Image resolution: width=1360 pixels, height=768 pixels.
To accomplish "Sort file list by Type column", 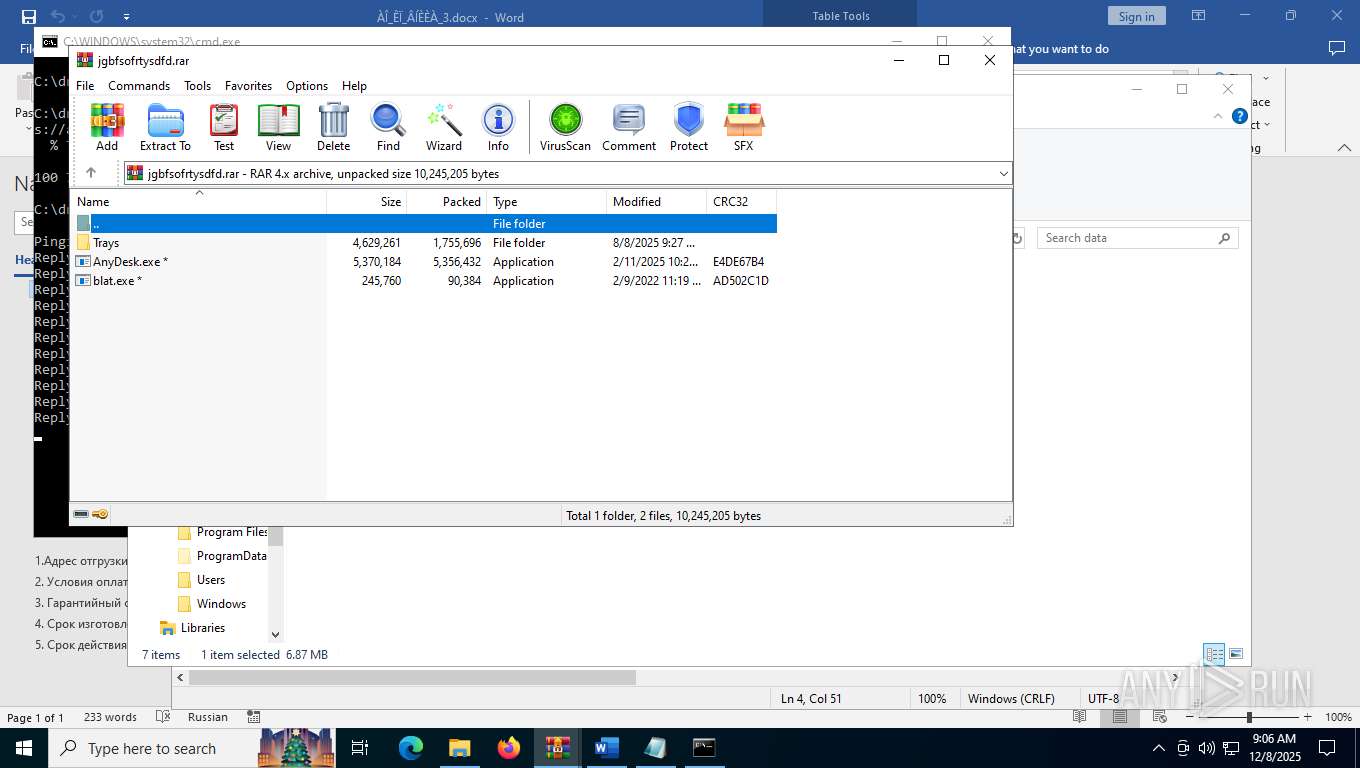I will (x=547, y=201).
